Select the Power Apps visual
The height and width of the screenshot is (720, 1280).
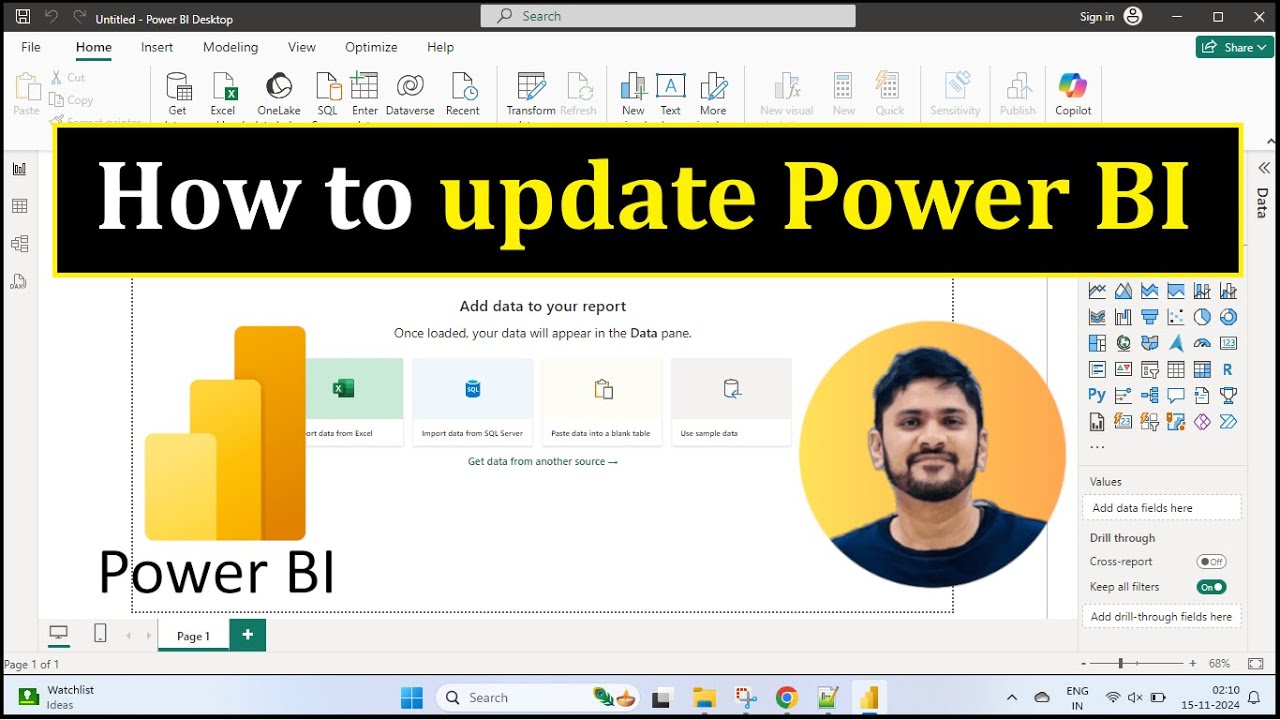tap(1202, 421)
